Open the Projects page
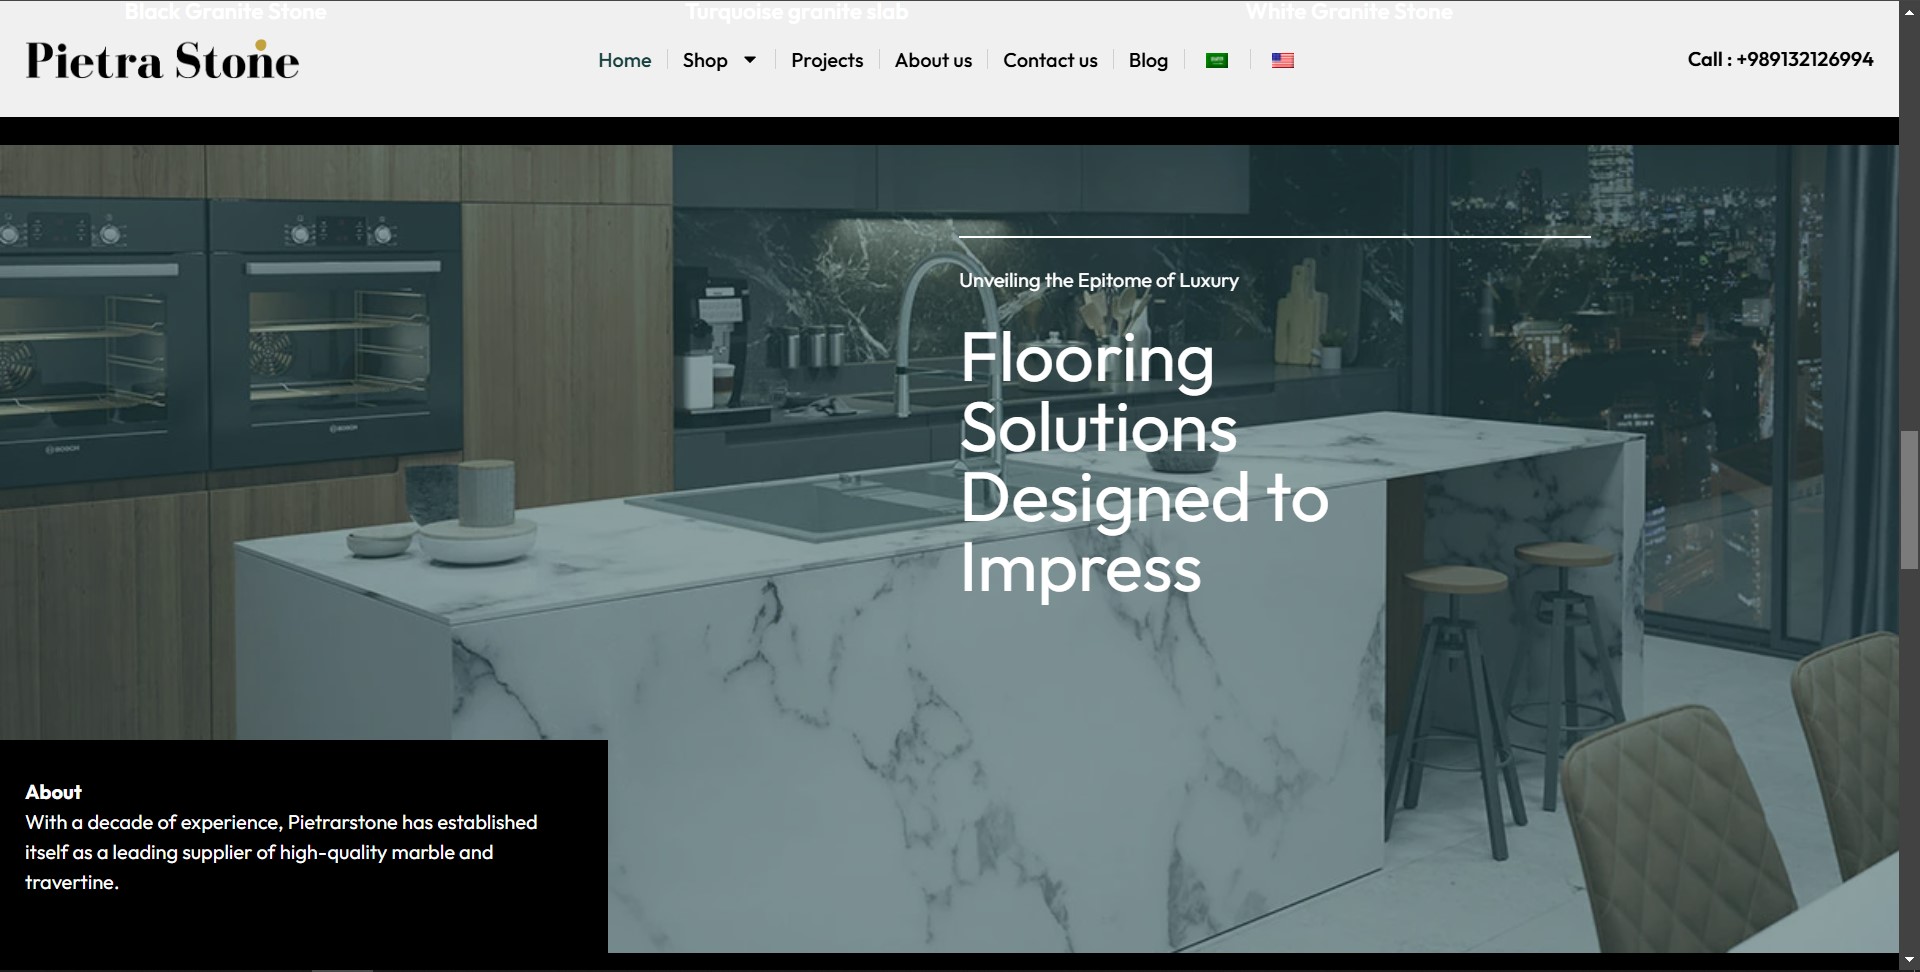1920x972 pixels. tap(826, 60)
